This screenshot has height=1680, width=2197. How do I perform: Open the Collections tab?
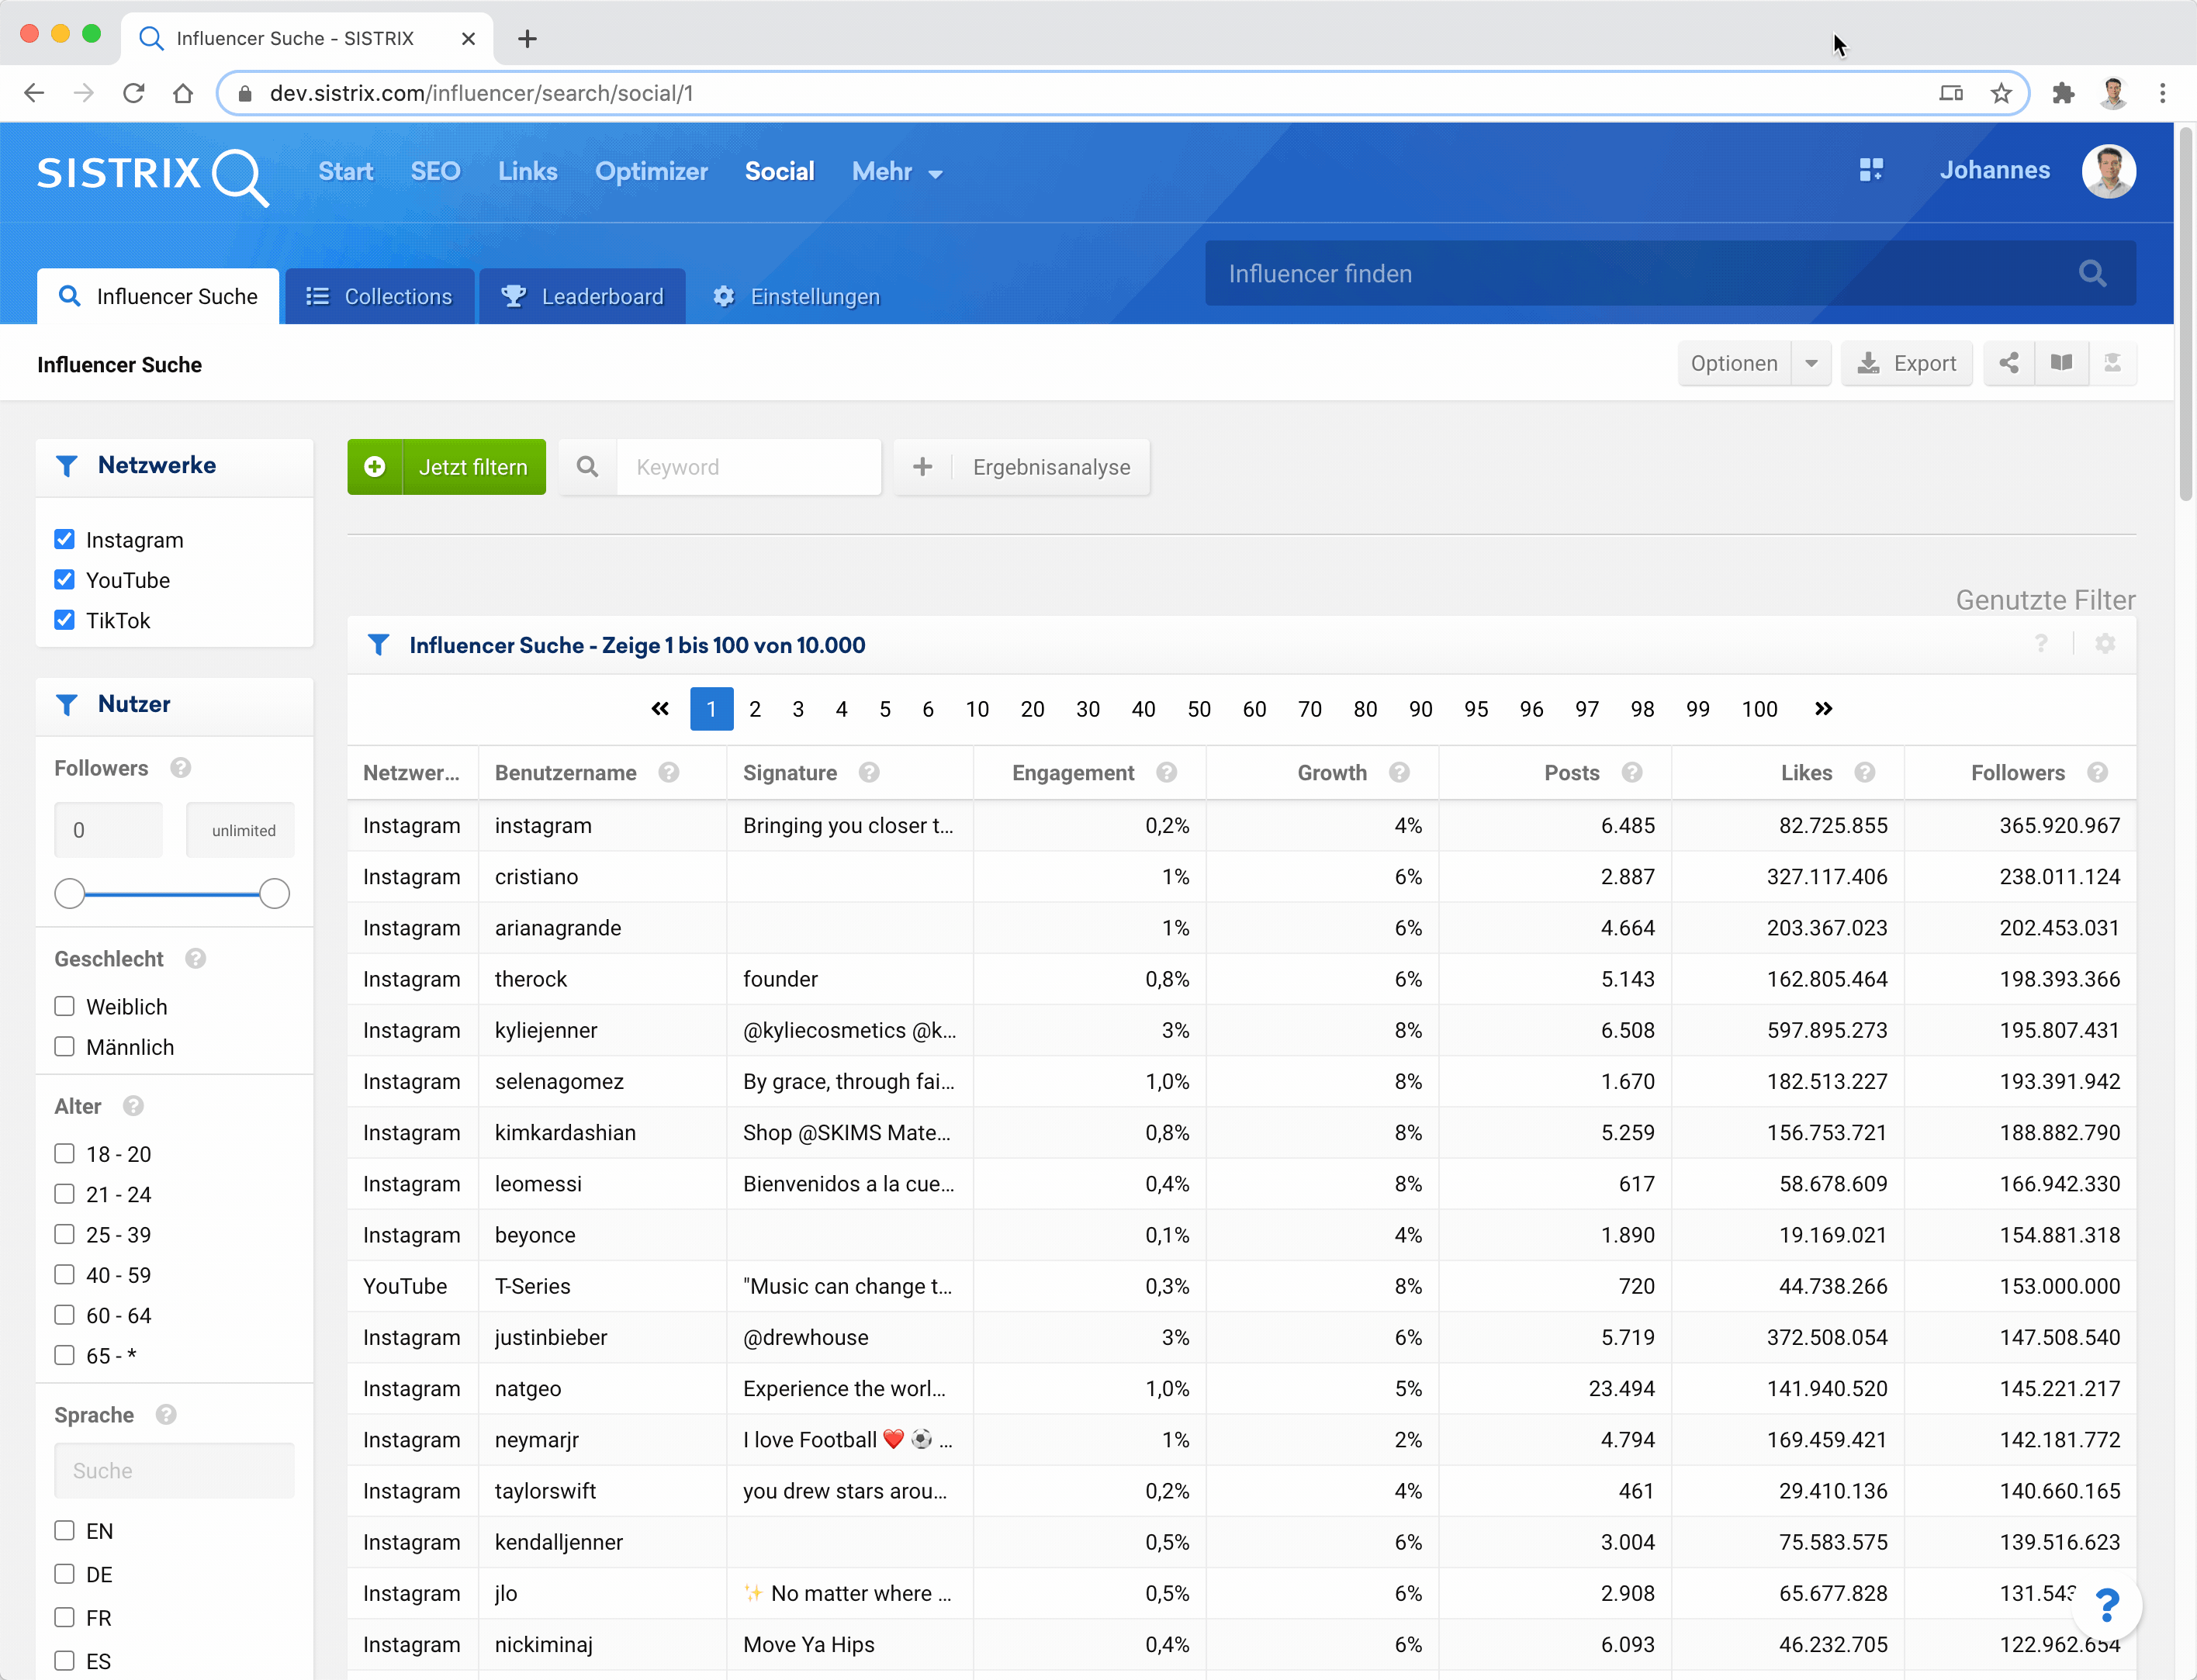pos(379,296)
